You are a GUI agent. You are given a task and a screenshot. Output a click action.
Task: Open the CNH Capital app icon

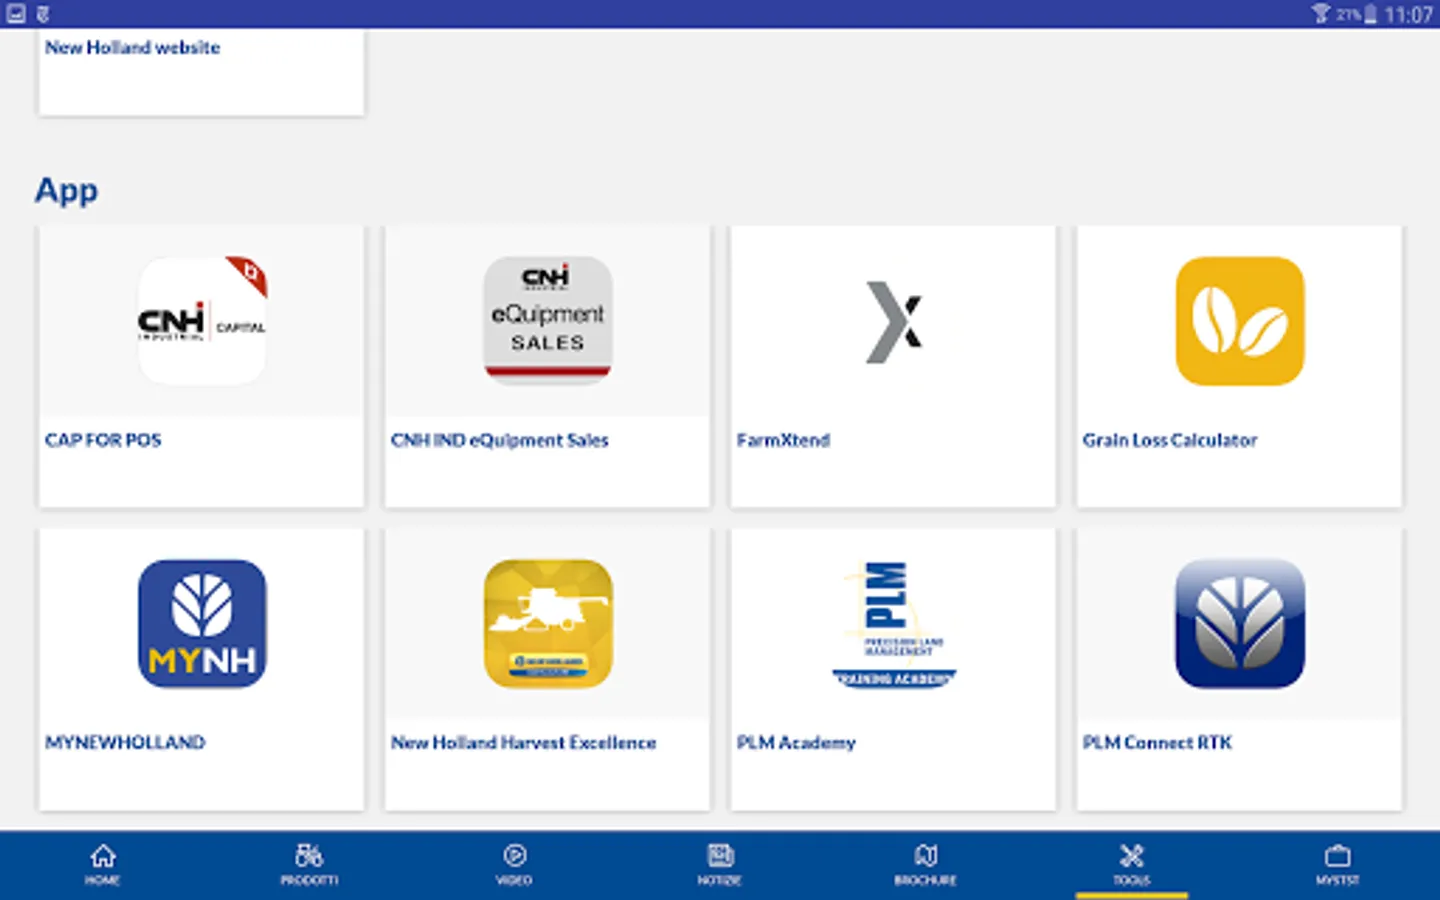[x=202, y=321]
